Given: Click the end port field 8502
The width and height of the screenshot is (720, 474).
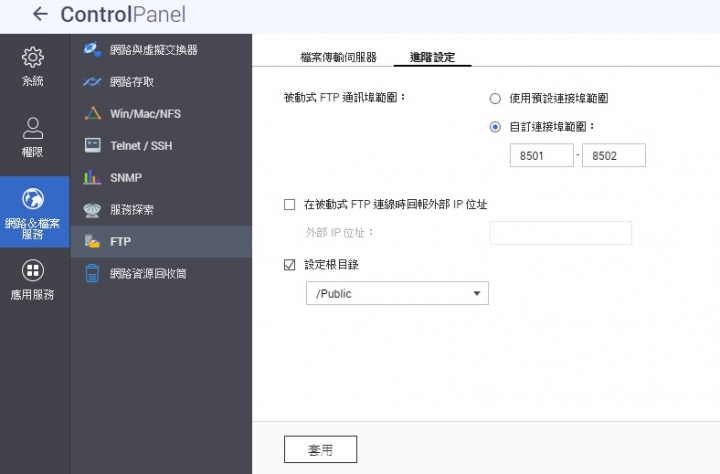Looking at the screenshot, I should [614, 155].
